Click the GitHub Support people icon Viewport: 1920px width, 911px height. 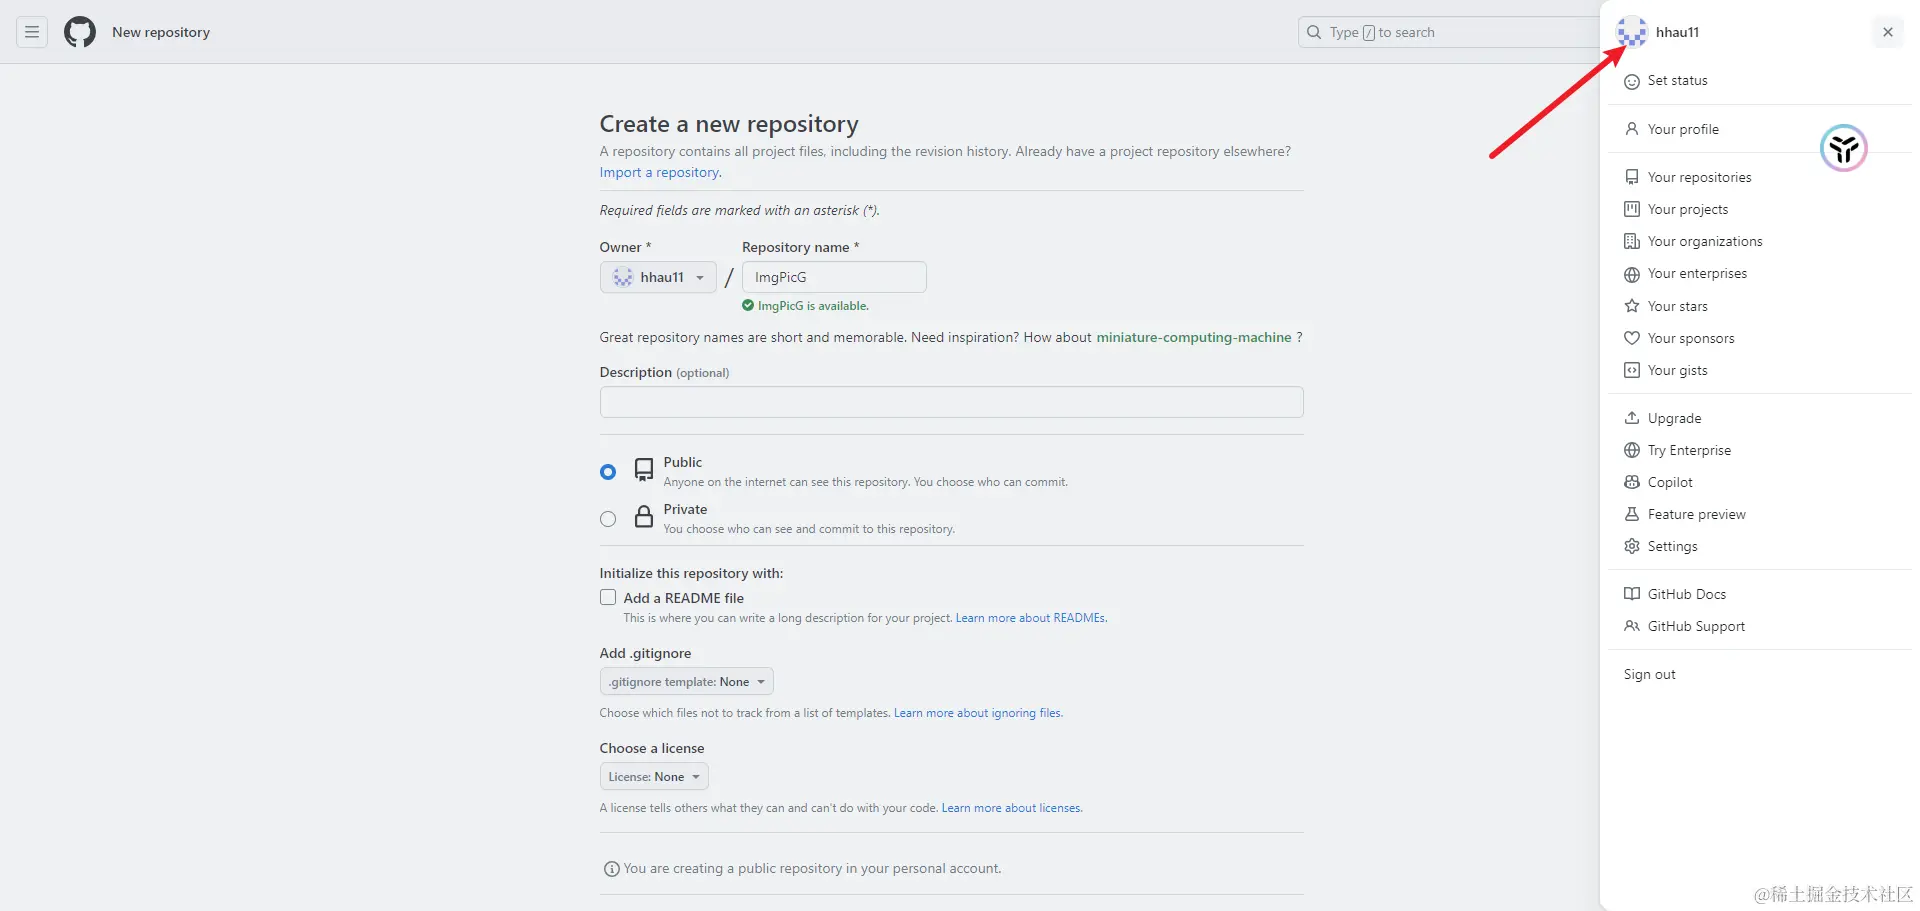(x=1632, y=626)
